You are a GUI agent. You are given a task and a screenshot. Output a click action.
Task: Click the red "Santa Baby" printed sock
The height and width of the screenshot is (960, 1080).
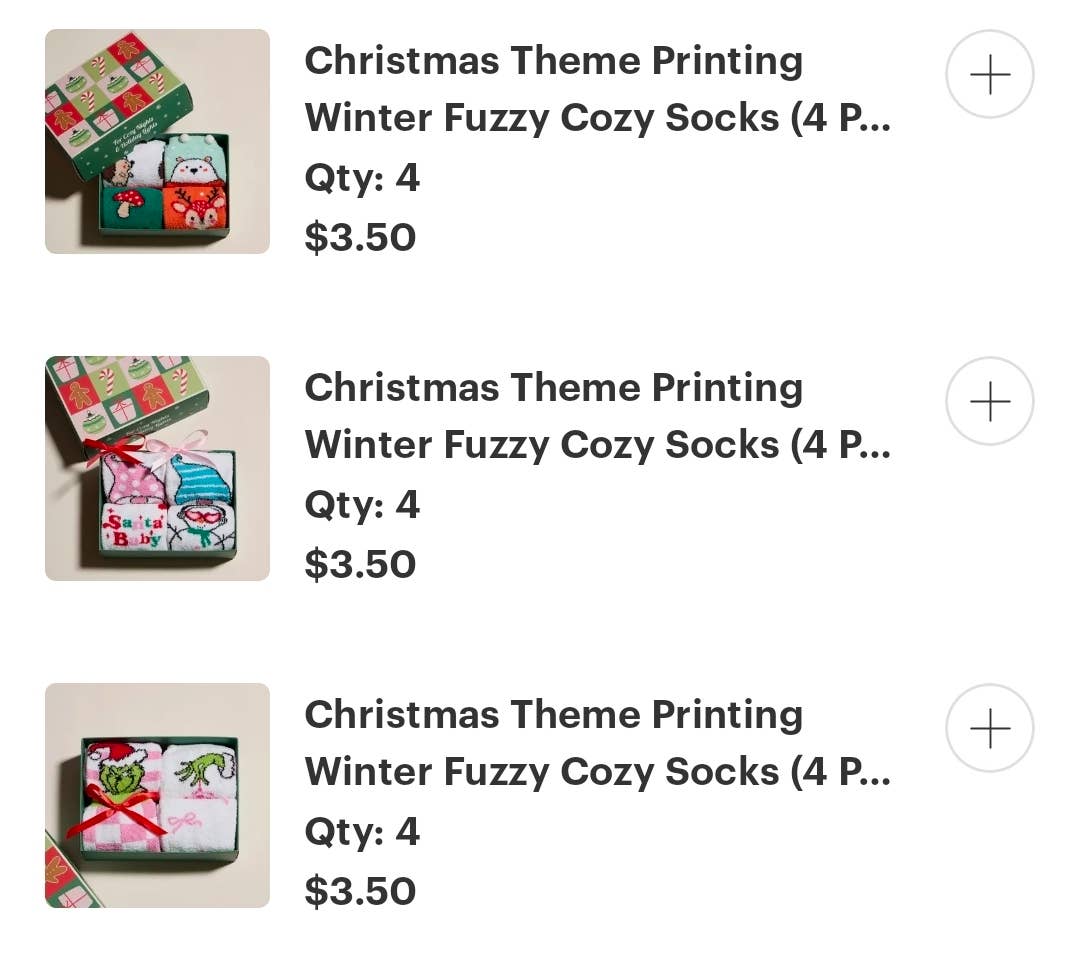(x=134, y=526)
